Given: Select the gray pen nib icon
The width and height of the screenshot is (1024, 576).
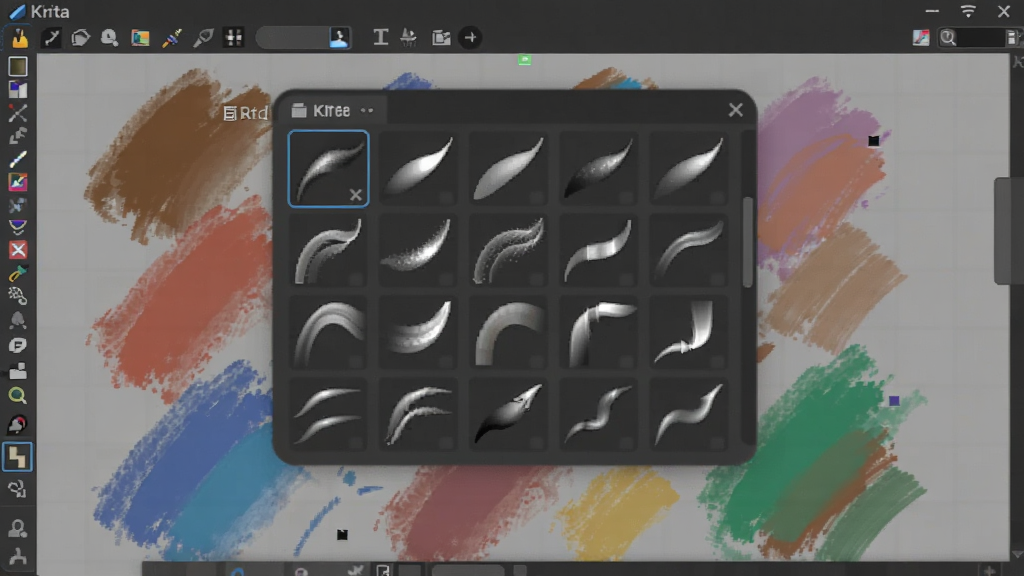Looking at the screenshot, I should point(203,38).
